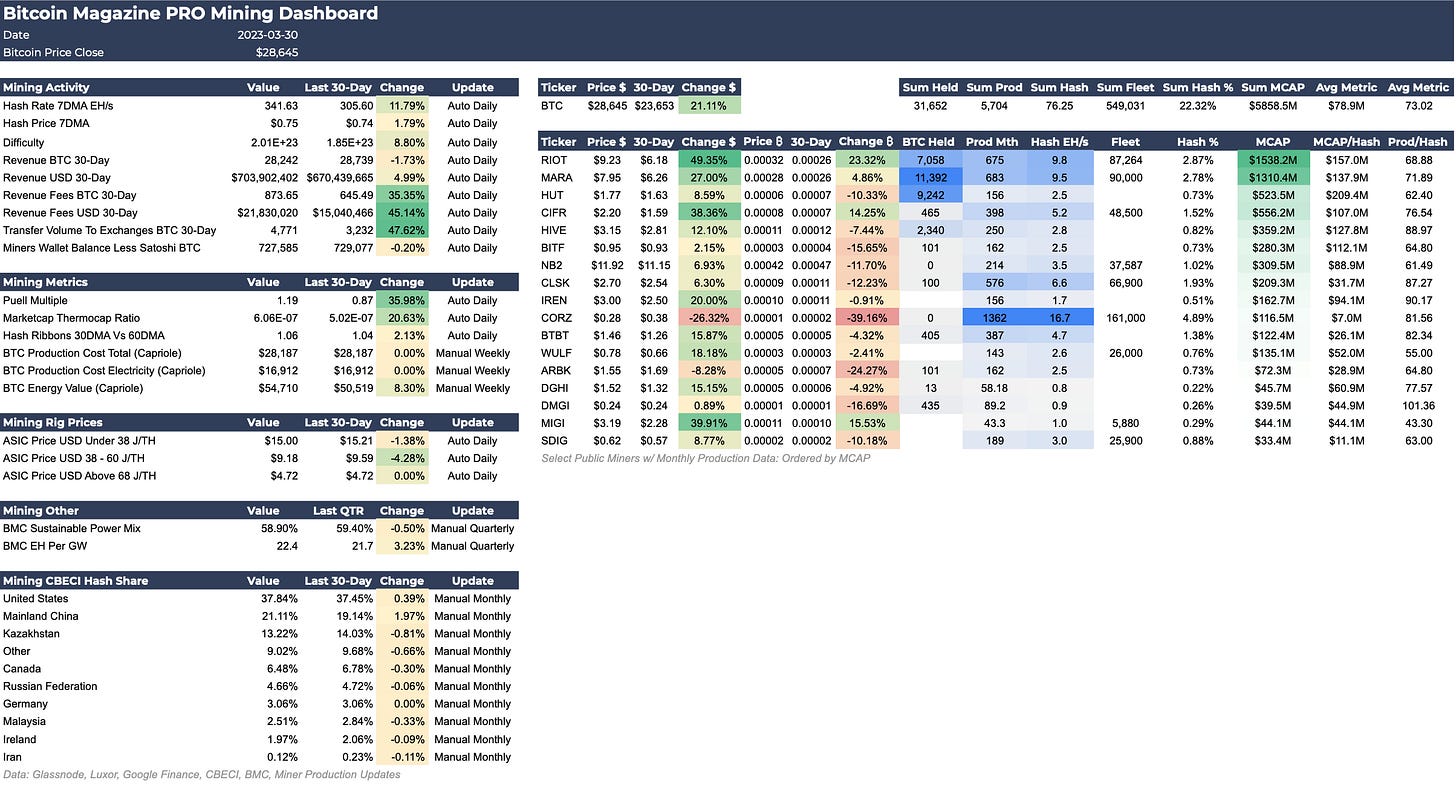
Task: Select BMC EH Per GW change 3.23%
Action: [x=402, y=546]
